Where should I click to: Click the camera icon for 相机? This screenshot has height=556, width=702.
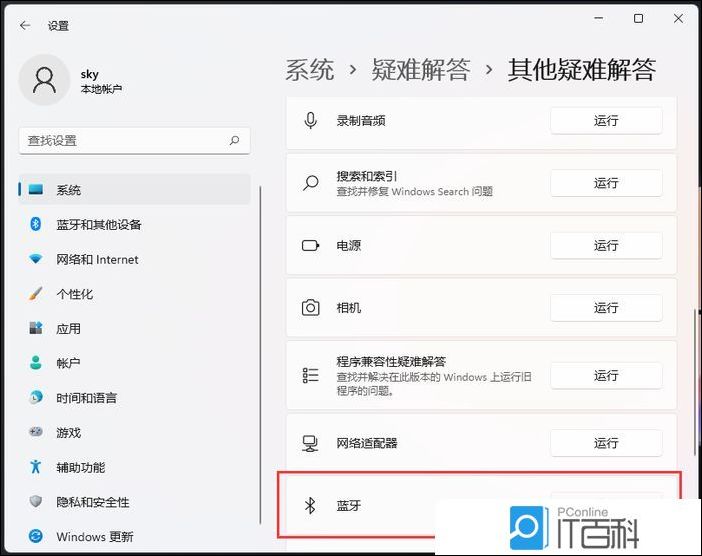(x=310, y=308)
